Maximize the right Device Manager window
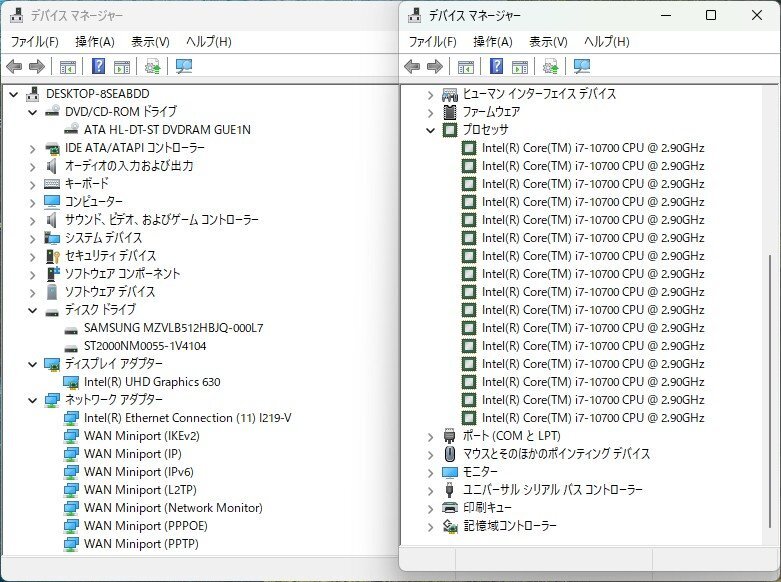Image resolution: width=781 pixels, height=582 pixels. 711,15
